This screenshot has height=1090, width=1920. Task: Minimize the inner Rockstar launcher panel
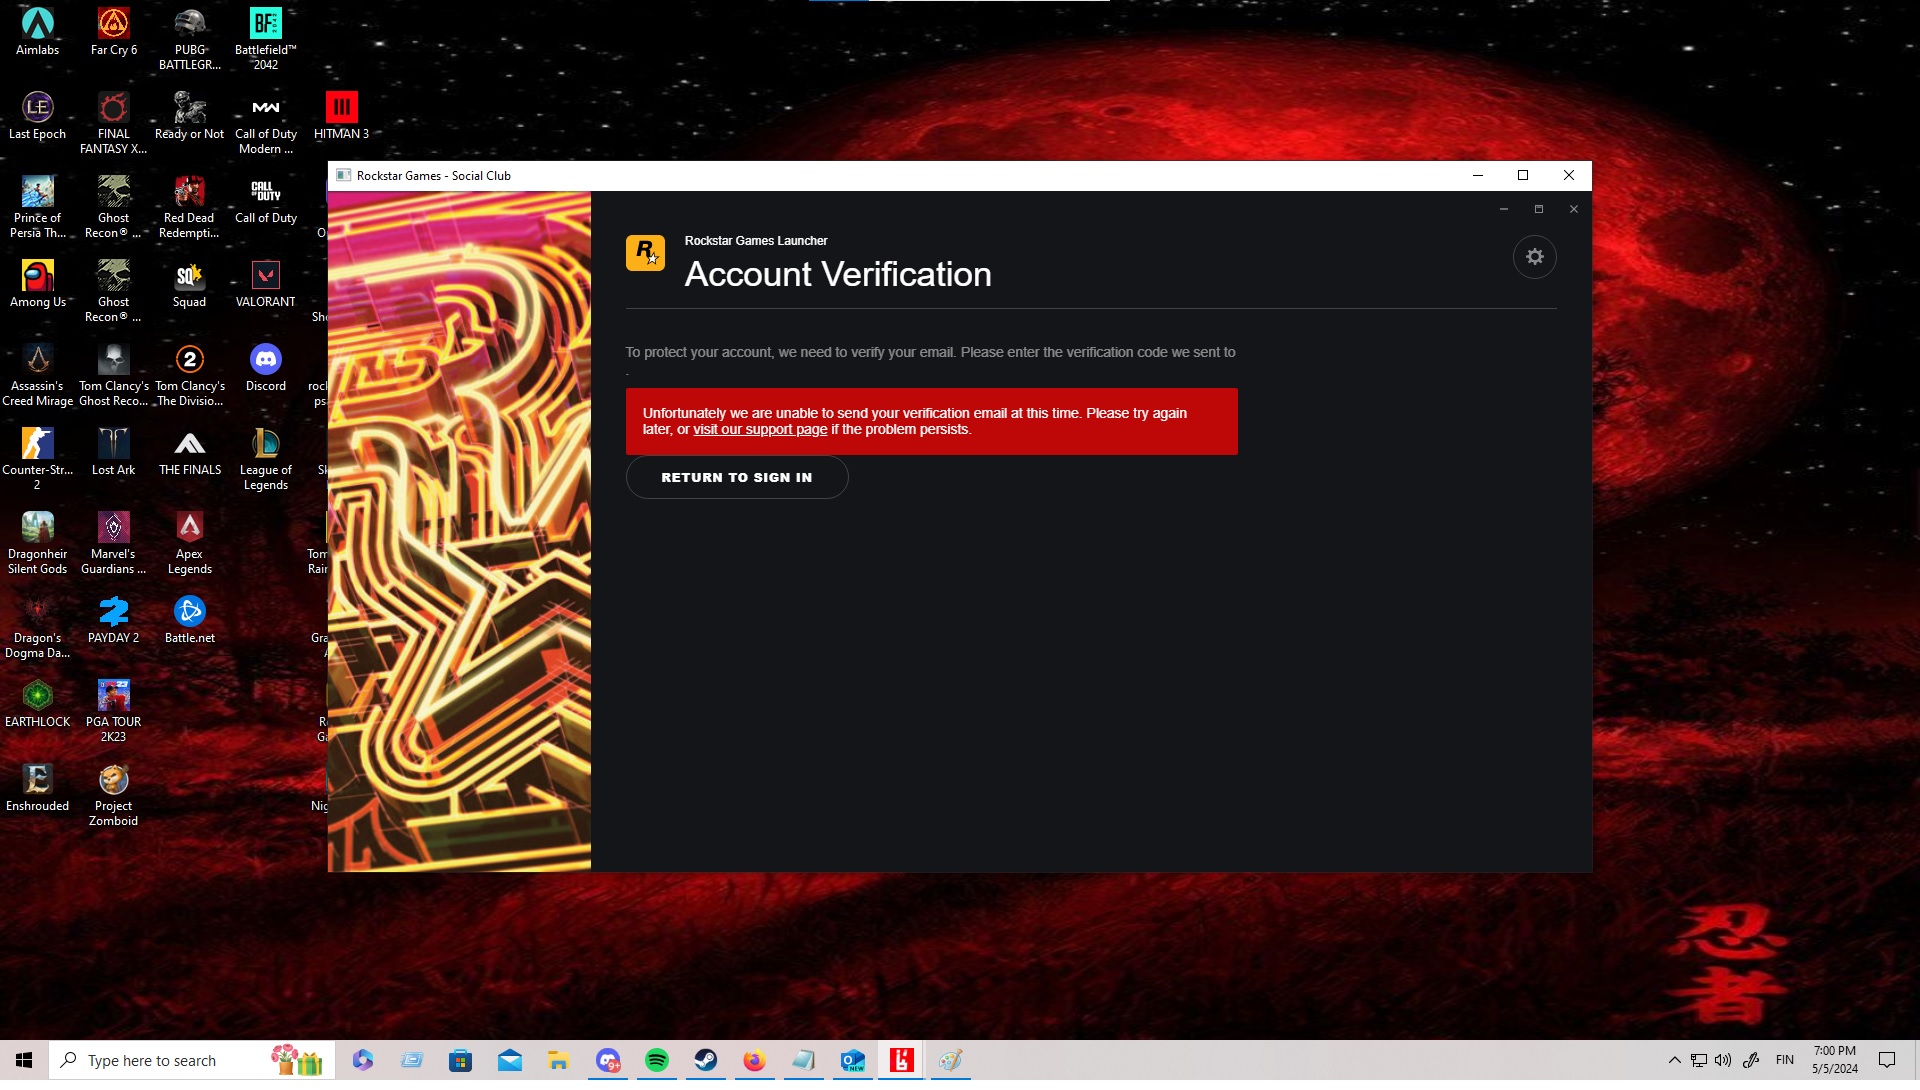point(1503,209)
